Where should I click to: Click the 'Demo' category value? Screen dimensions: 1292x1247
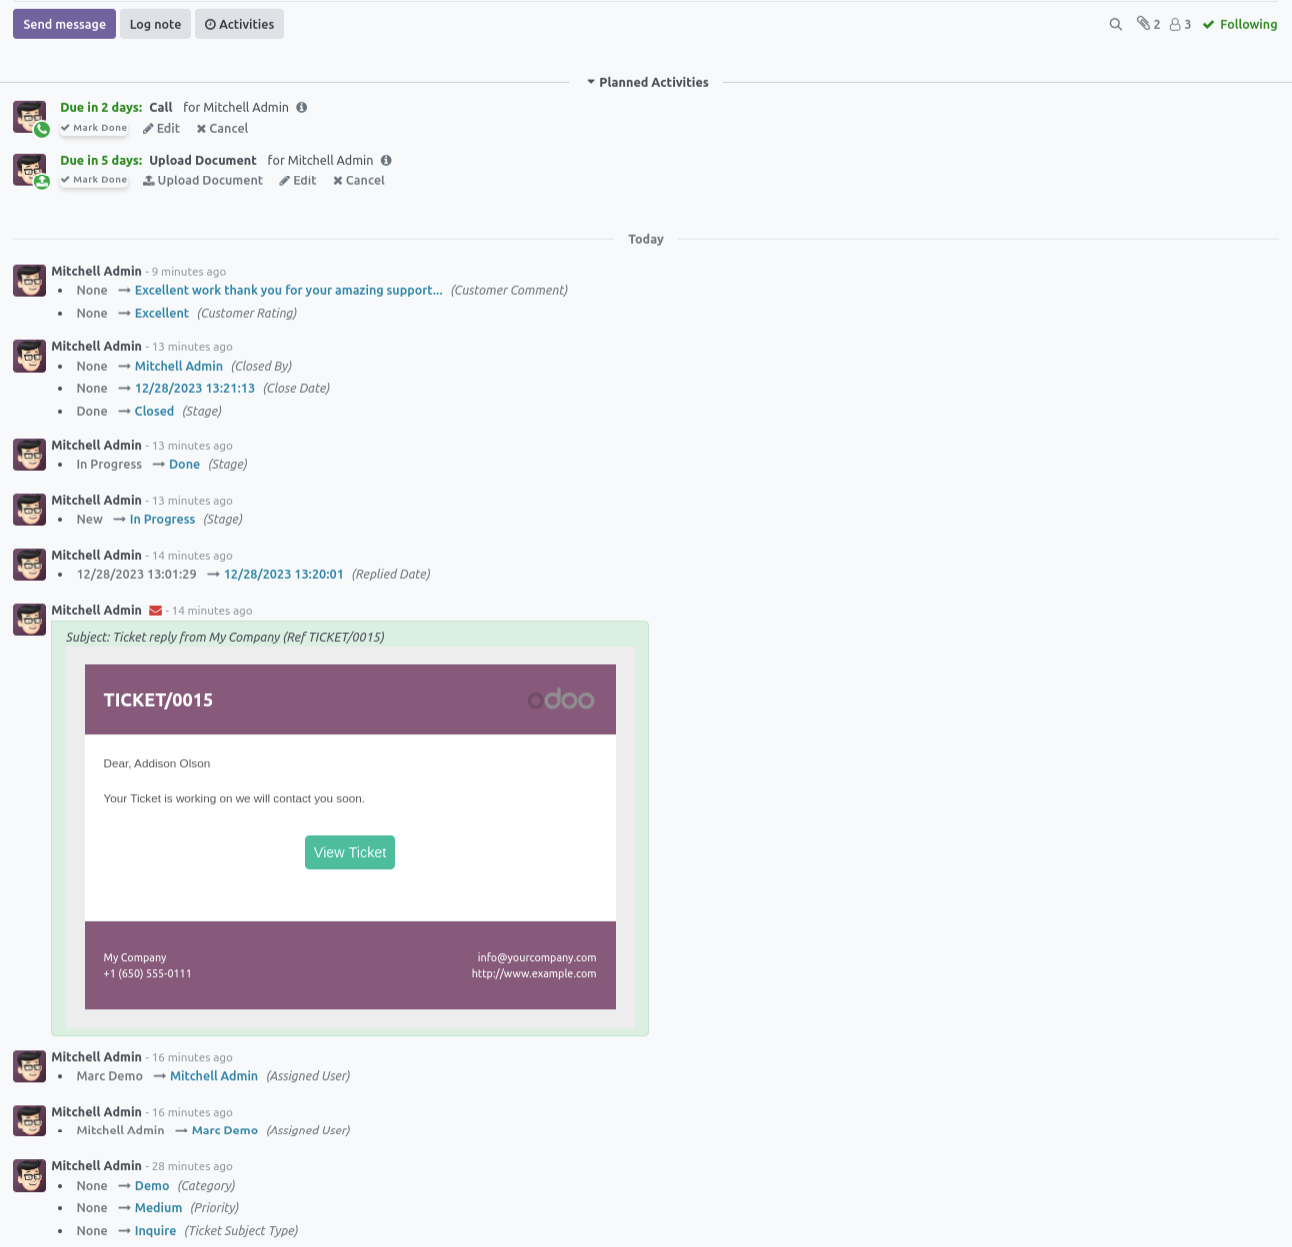point(152,1186)
